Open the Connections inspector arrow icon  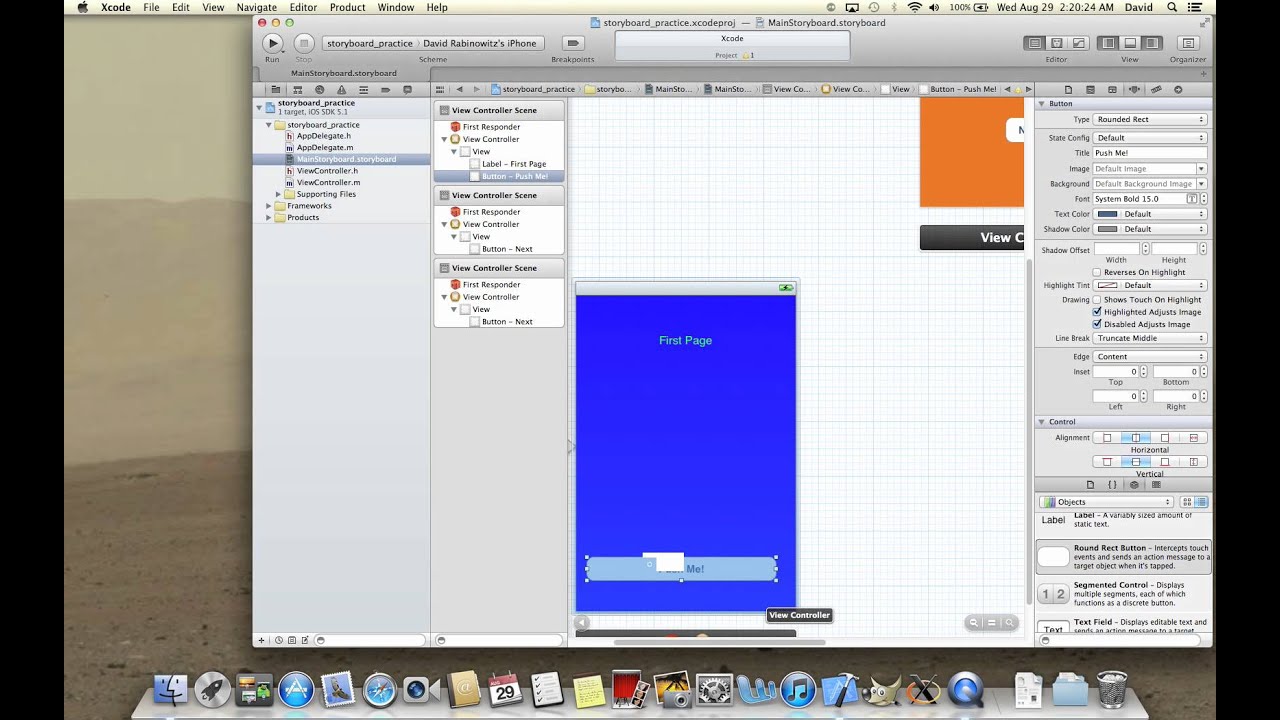pyautogui.click(x=1178, y=89)
